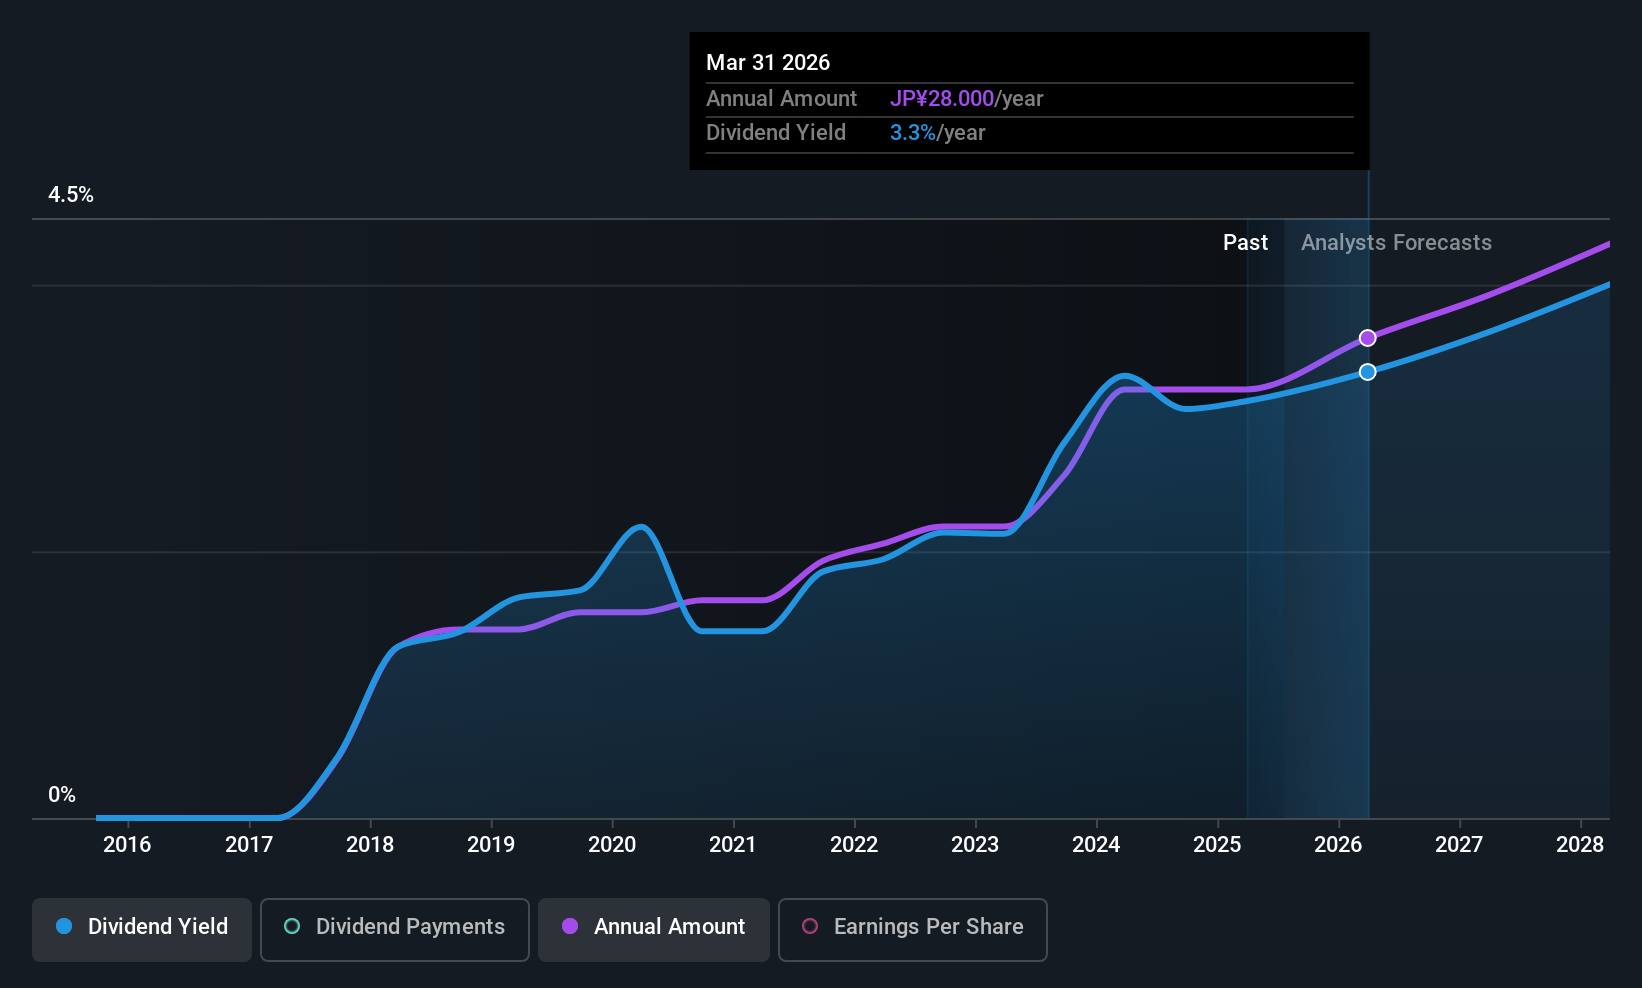This screenshot has height=988, width=1642.
Task: Click the 2024 x-axis label
Action: (1096, 845)
